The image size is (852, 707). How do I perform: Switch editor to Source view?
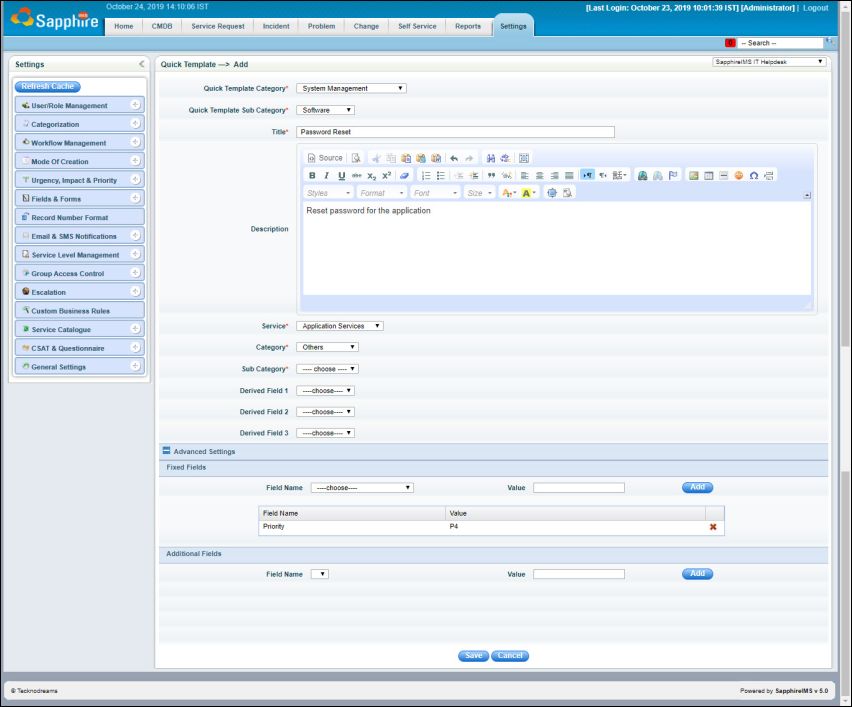325,158
